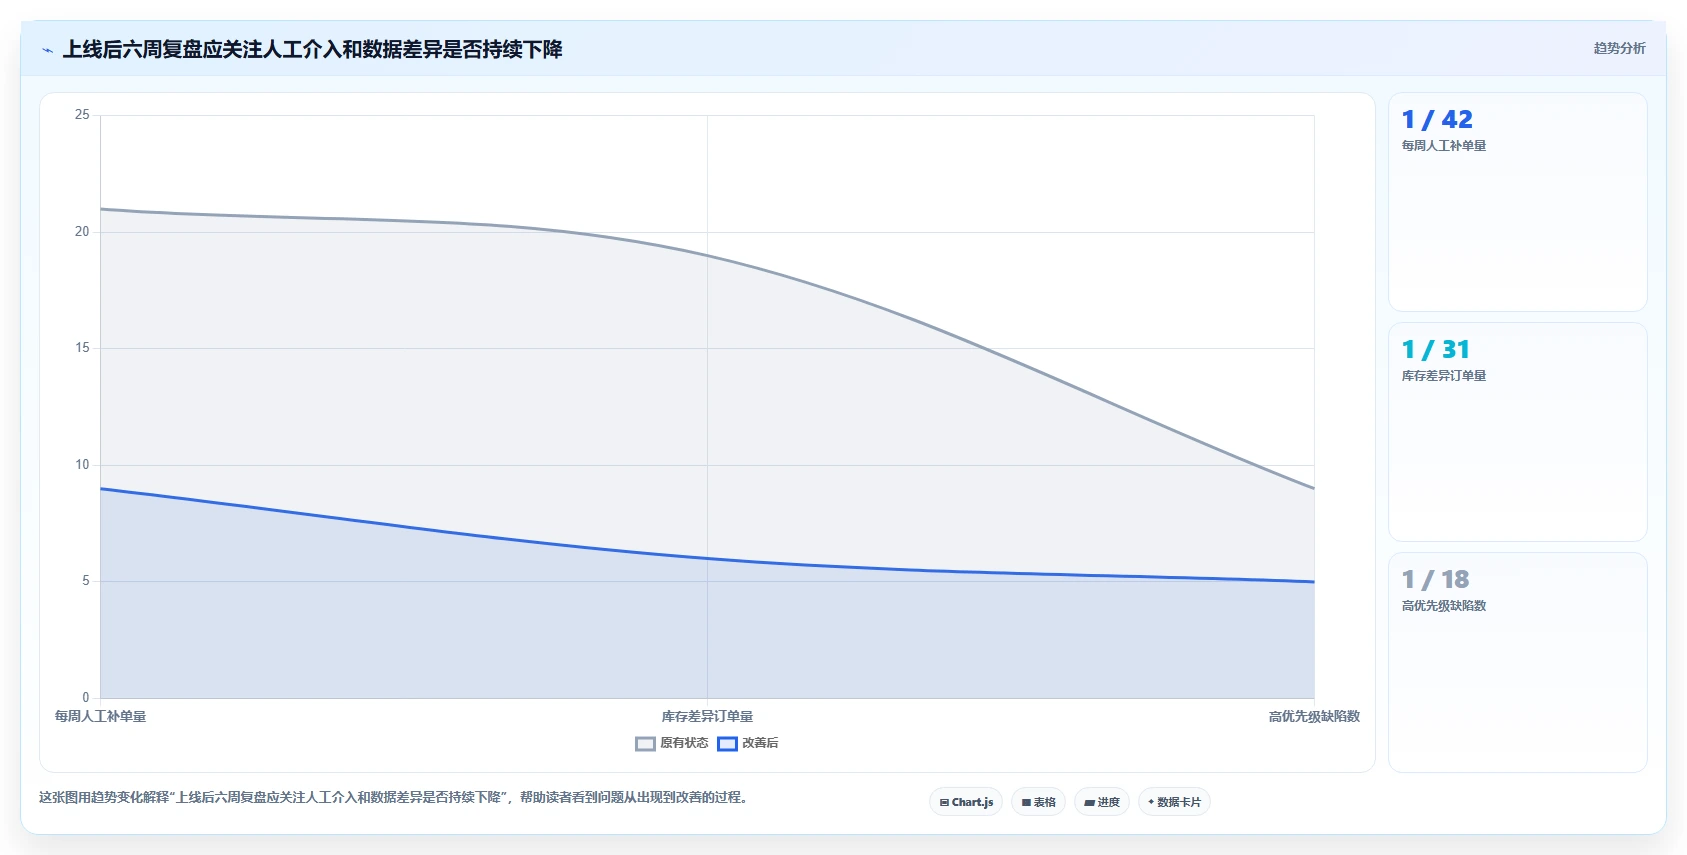Select the 数据卡片 tag
The height and width of the screenshot is (855, 1687).
click(1174, 802)
